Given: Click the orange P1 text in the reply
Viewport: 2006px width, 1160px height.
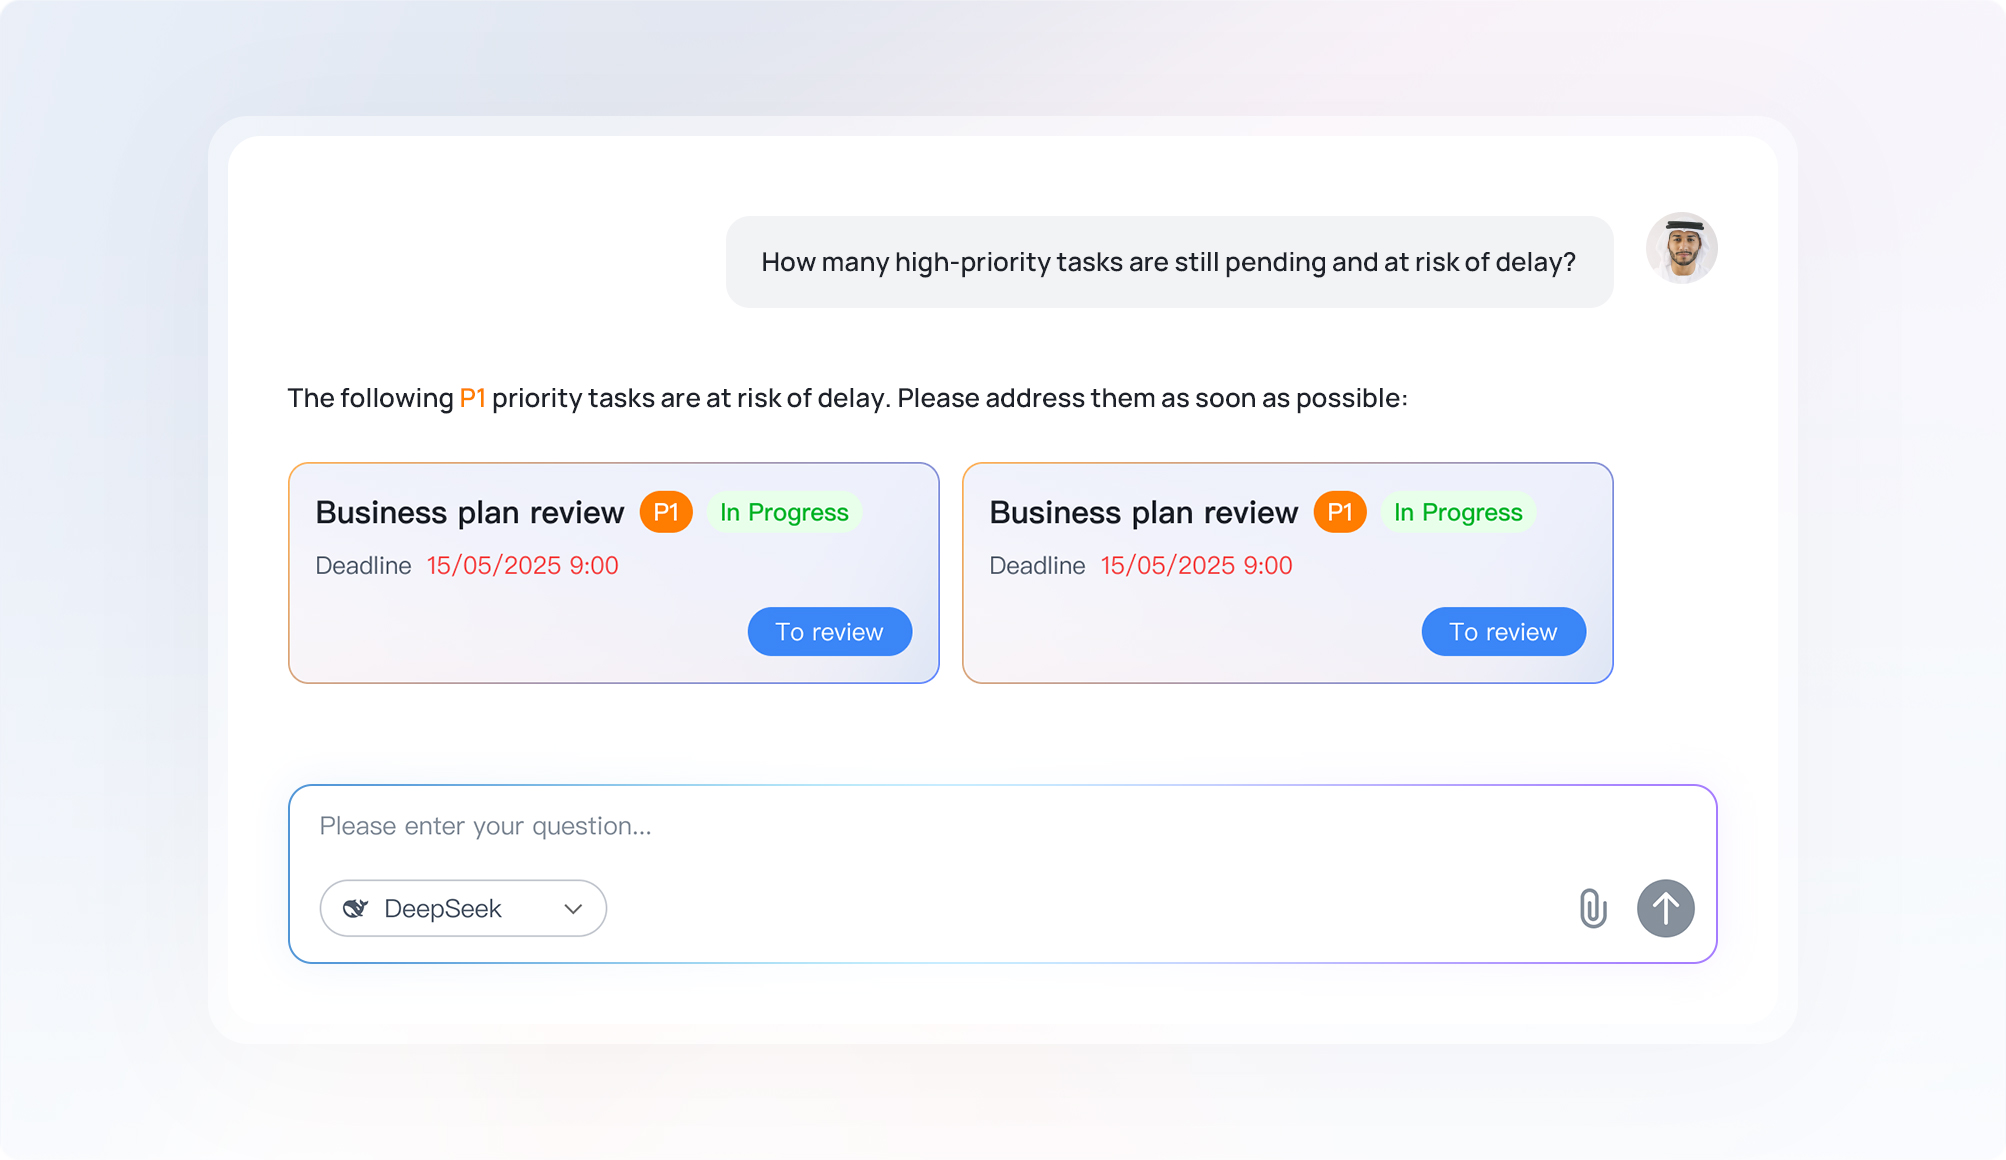Looking at the screenshot, I should point(472,398).
